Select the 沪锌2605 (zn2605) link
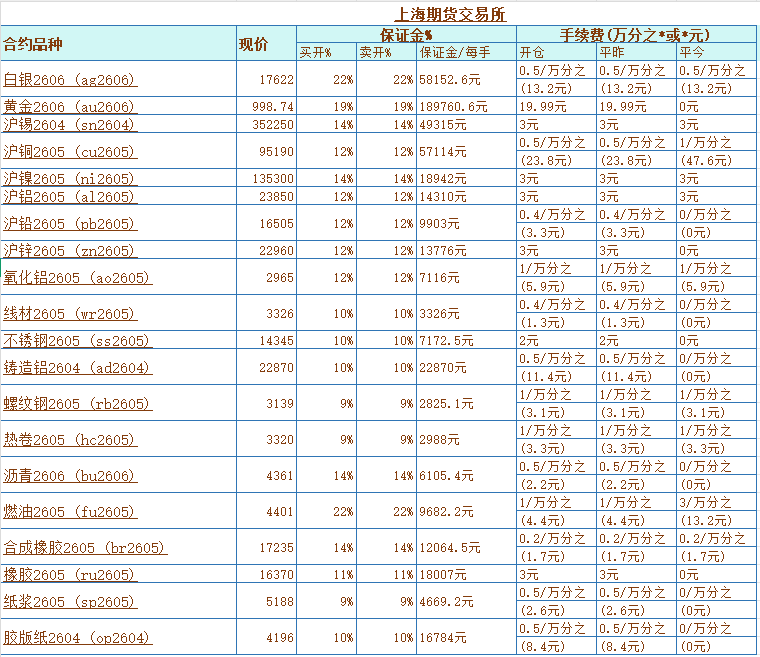The height and width of the screenshot is (657, 760). [69, 250]
